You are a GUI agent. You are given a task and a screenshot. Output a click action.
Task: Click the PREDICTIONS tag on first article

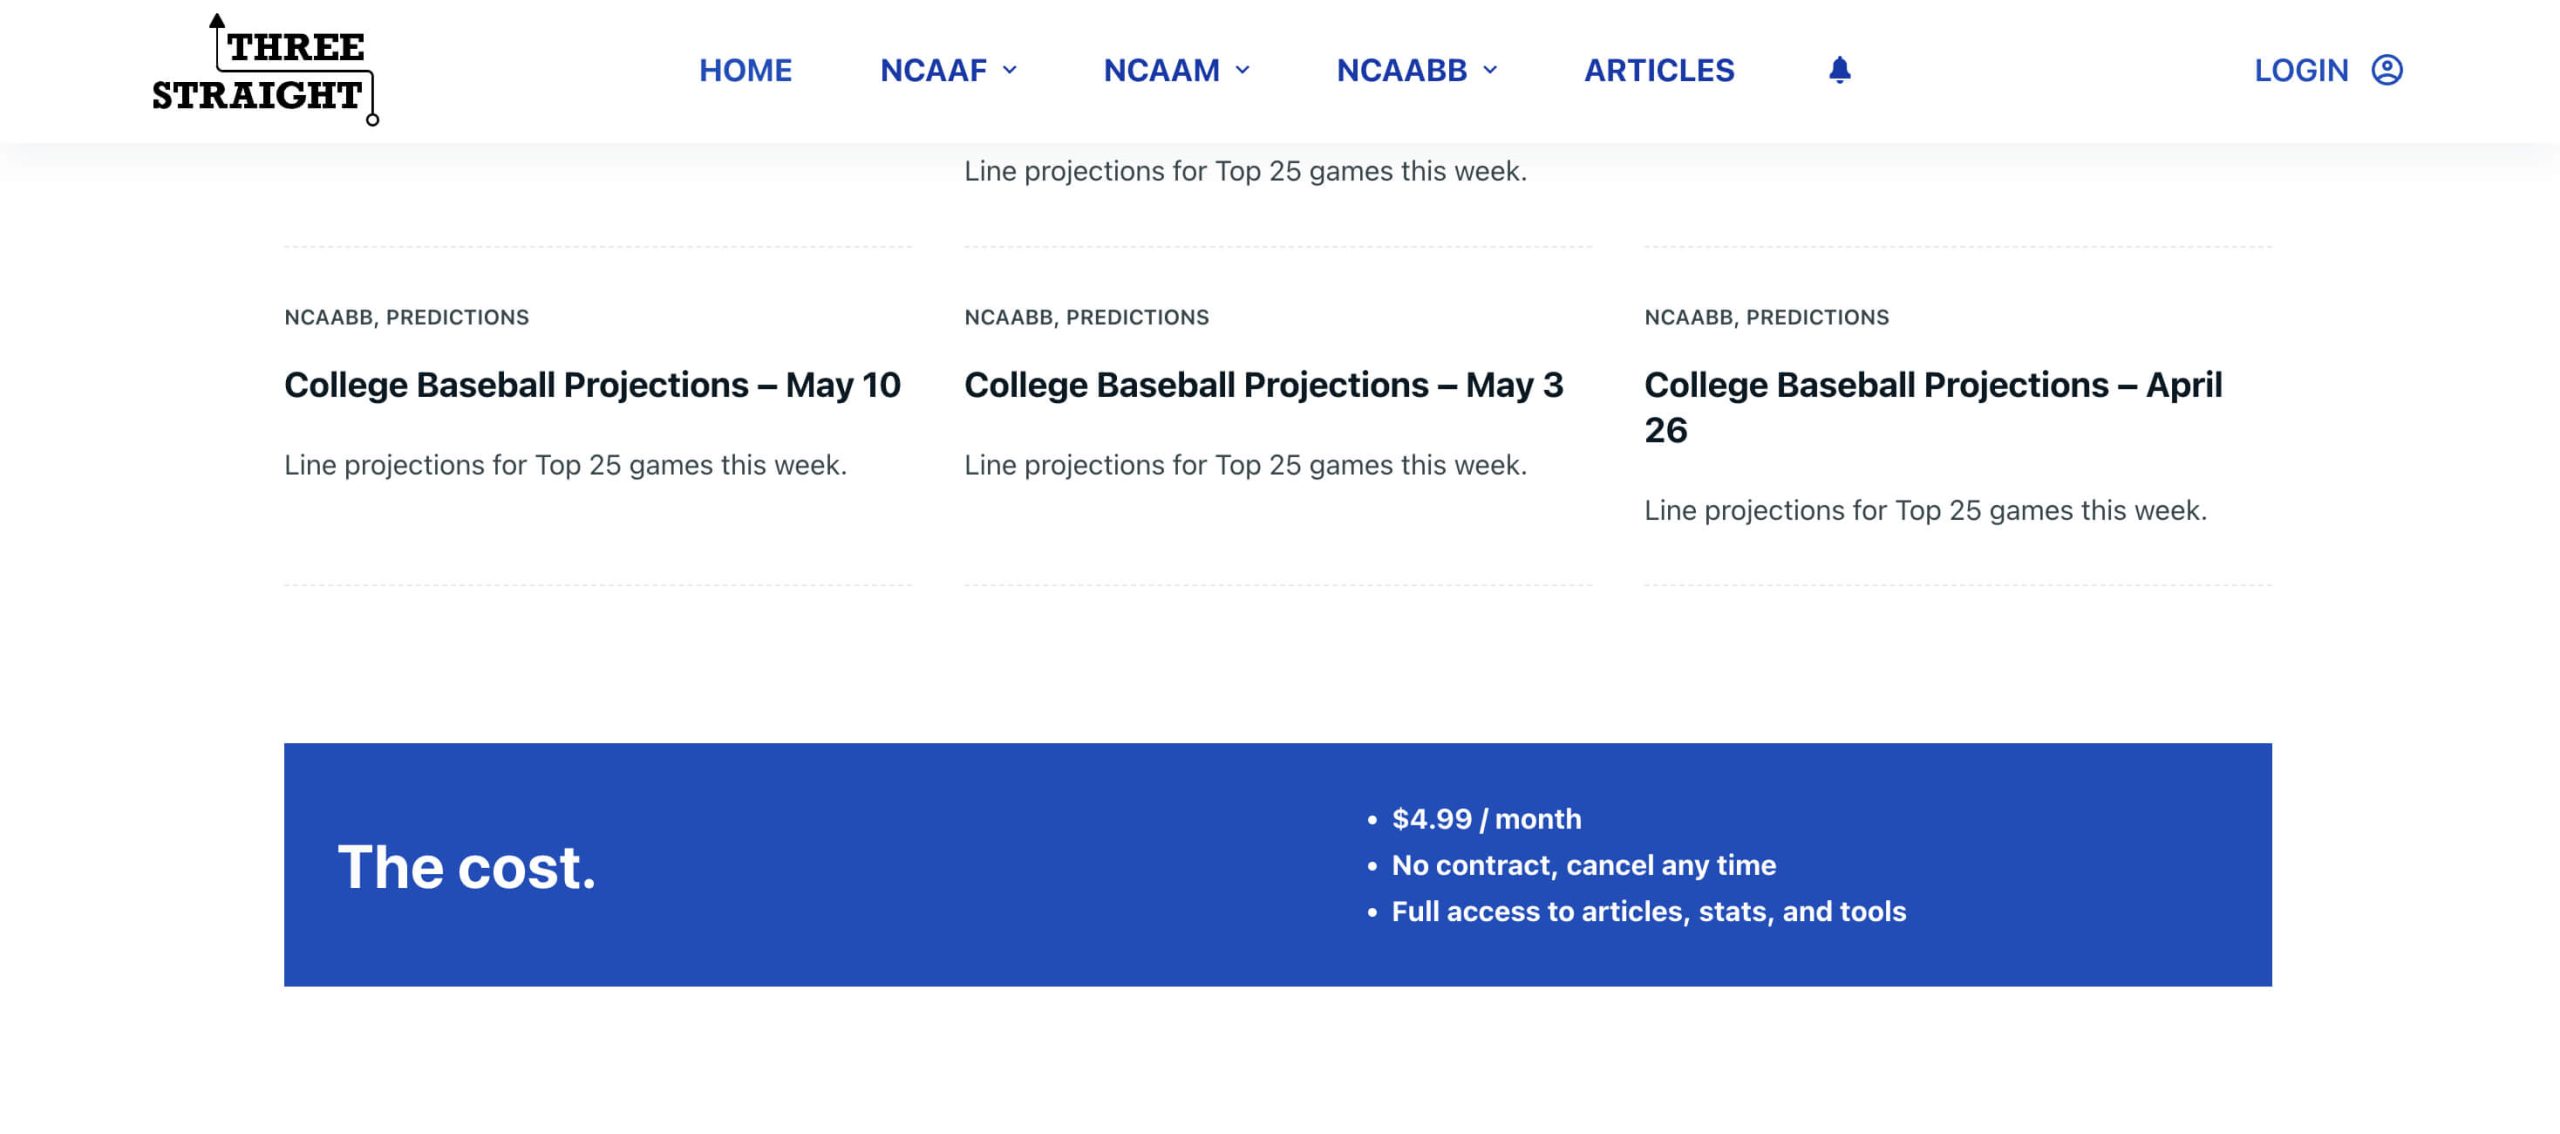457,318
